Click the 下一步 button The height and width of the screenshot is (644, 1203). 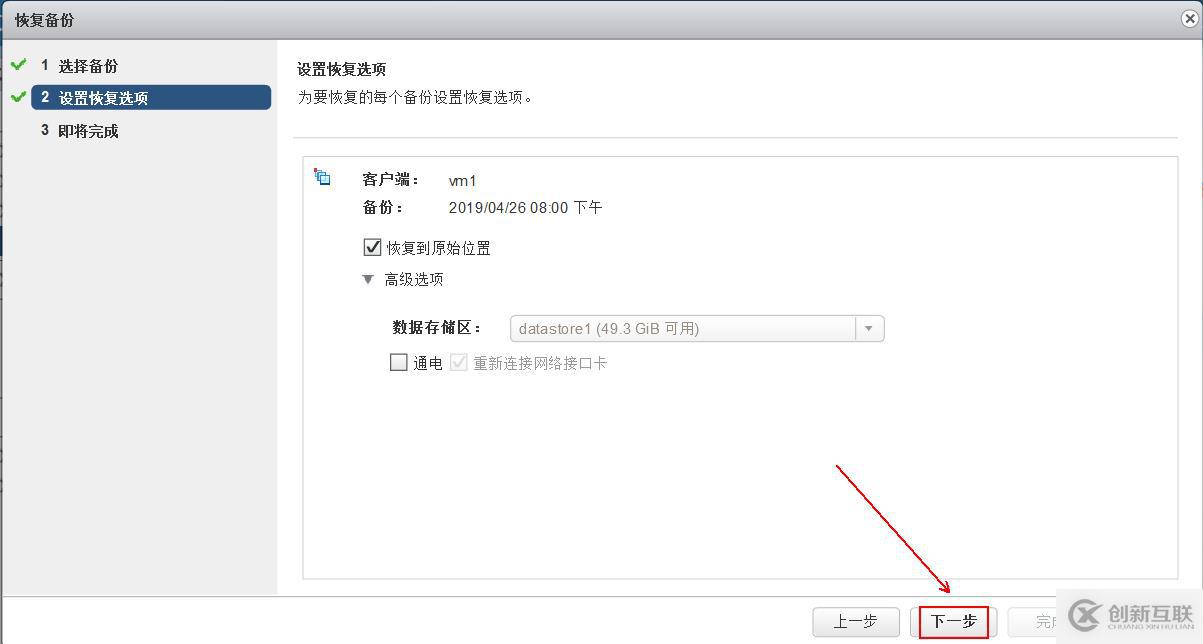coord(953,622)
